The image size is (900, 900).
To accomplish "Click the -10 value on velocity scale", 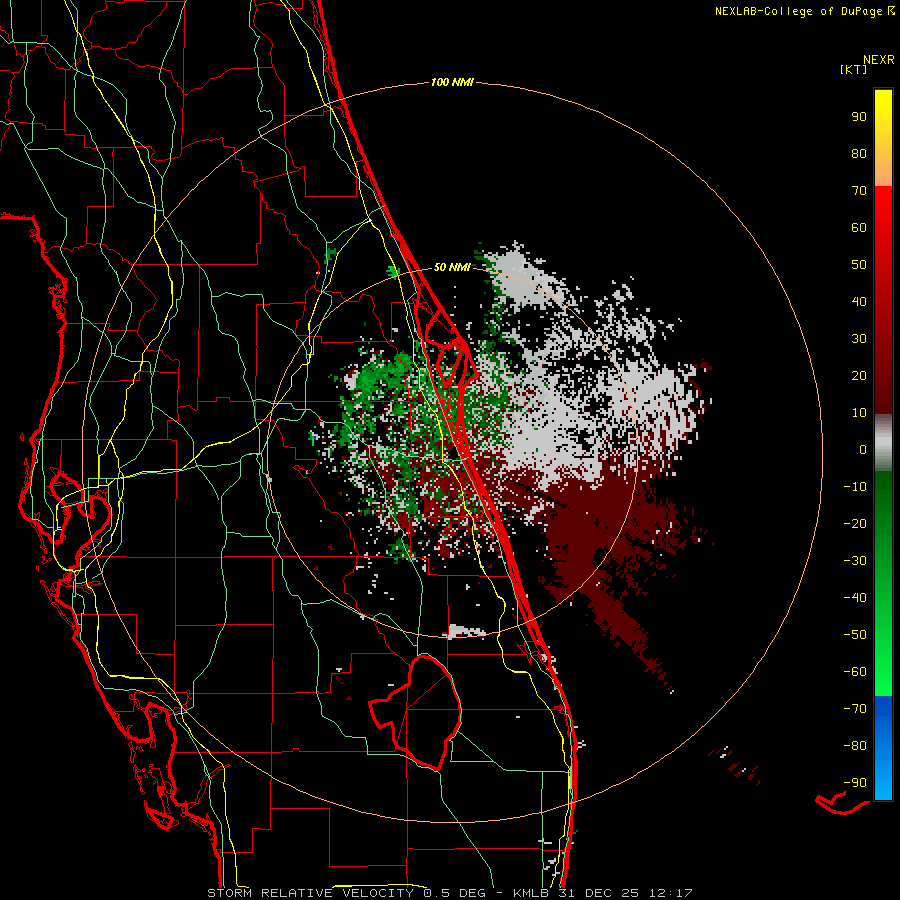I will click(x=855, y=487).
